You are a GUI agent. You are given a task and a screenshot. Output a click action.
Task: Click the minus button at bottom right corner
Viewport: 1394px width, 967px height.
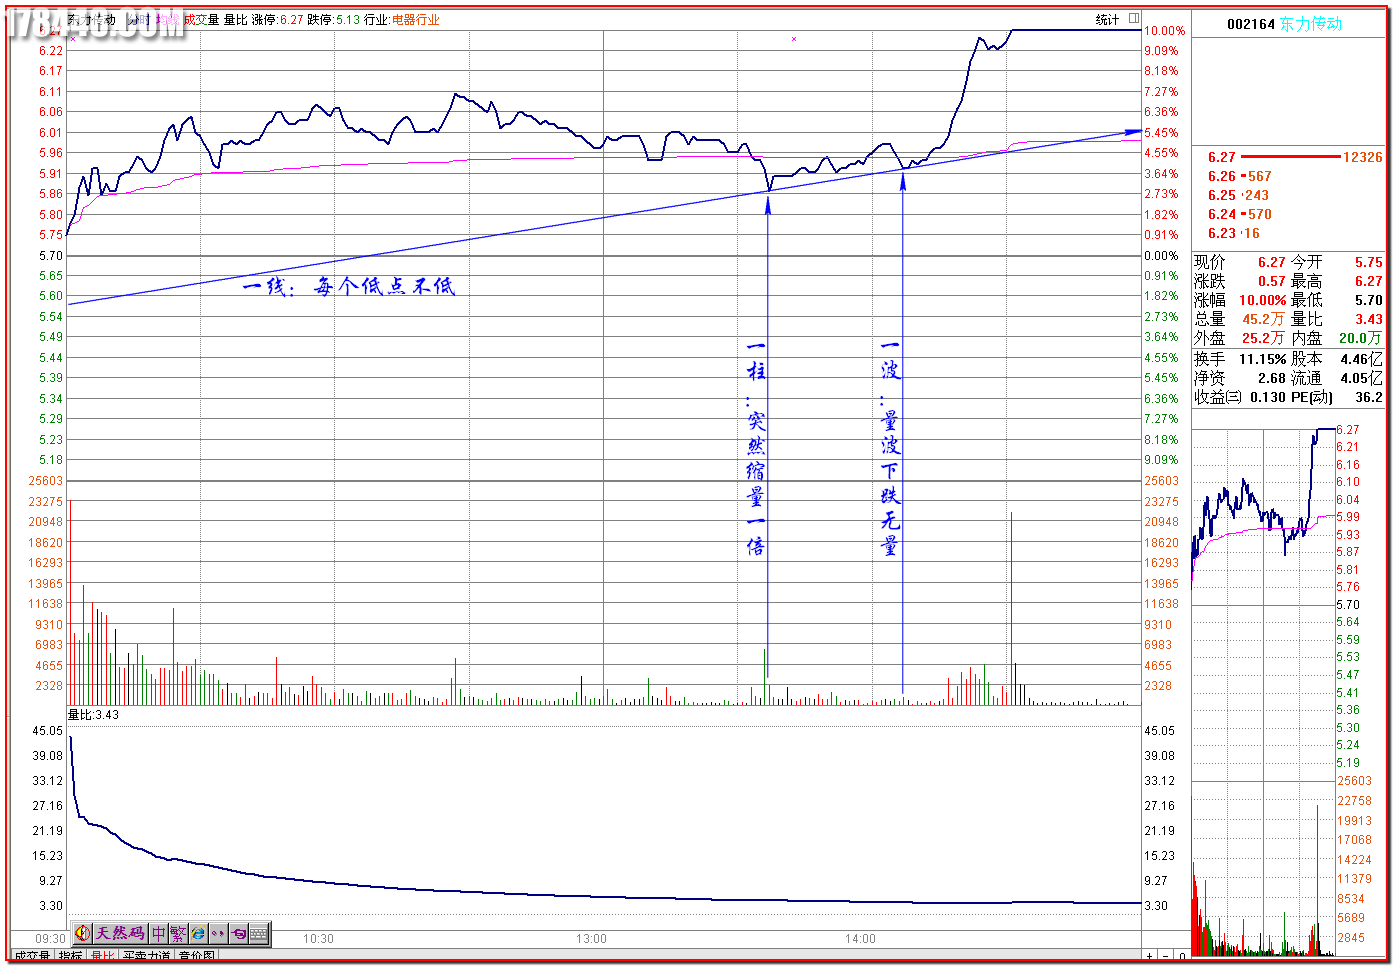point(1166,957)
